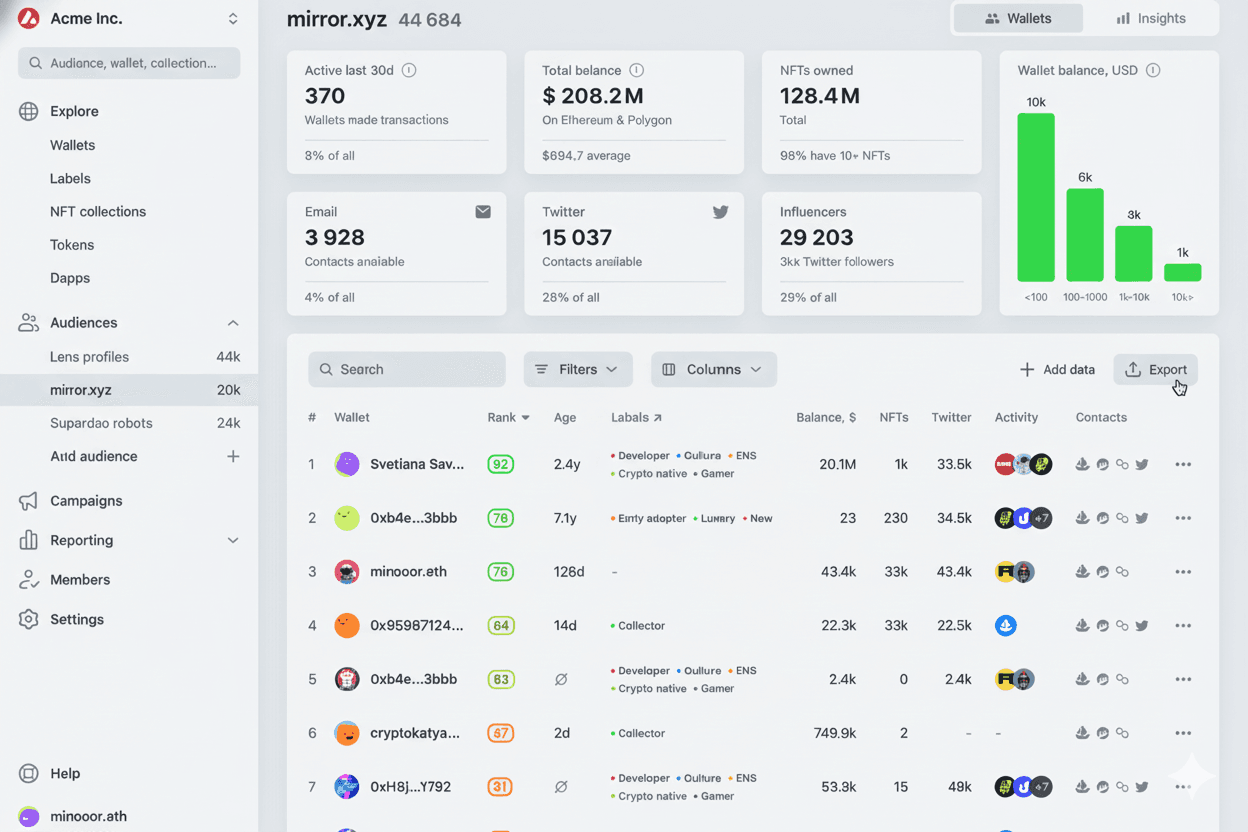Click the Mirror icon for minooor.eth's row

pyautogui.click(x=1102, y=571)
